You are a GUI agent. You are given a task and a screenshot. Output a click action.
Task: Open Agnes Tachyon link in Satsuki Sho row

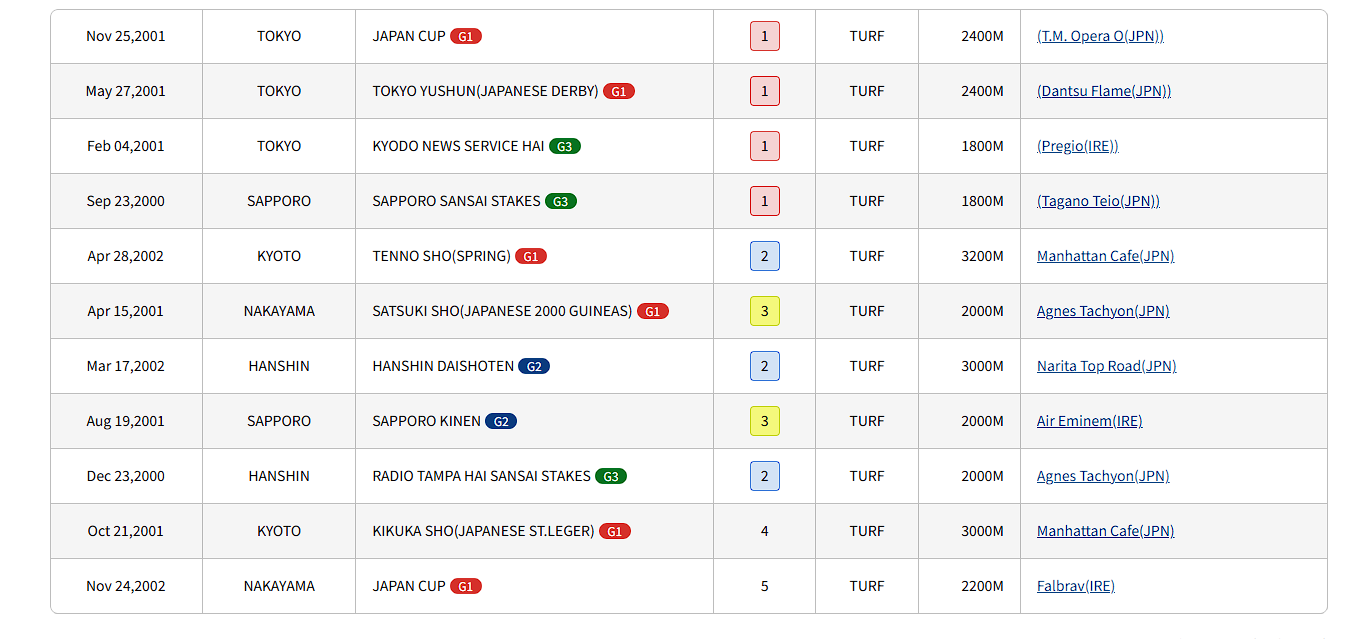(1103, 311)
